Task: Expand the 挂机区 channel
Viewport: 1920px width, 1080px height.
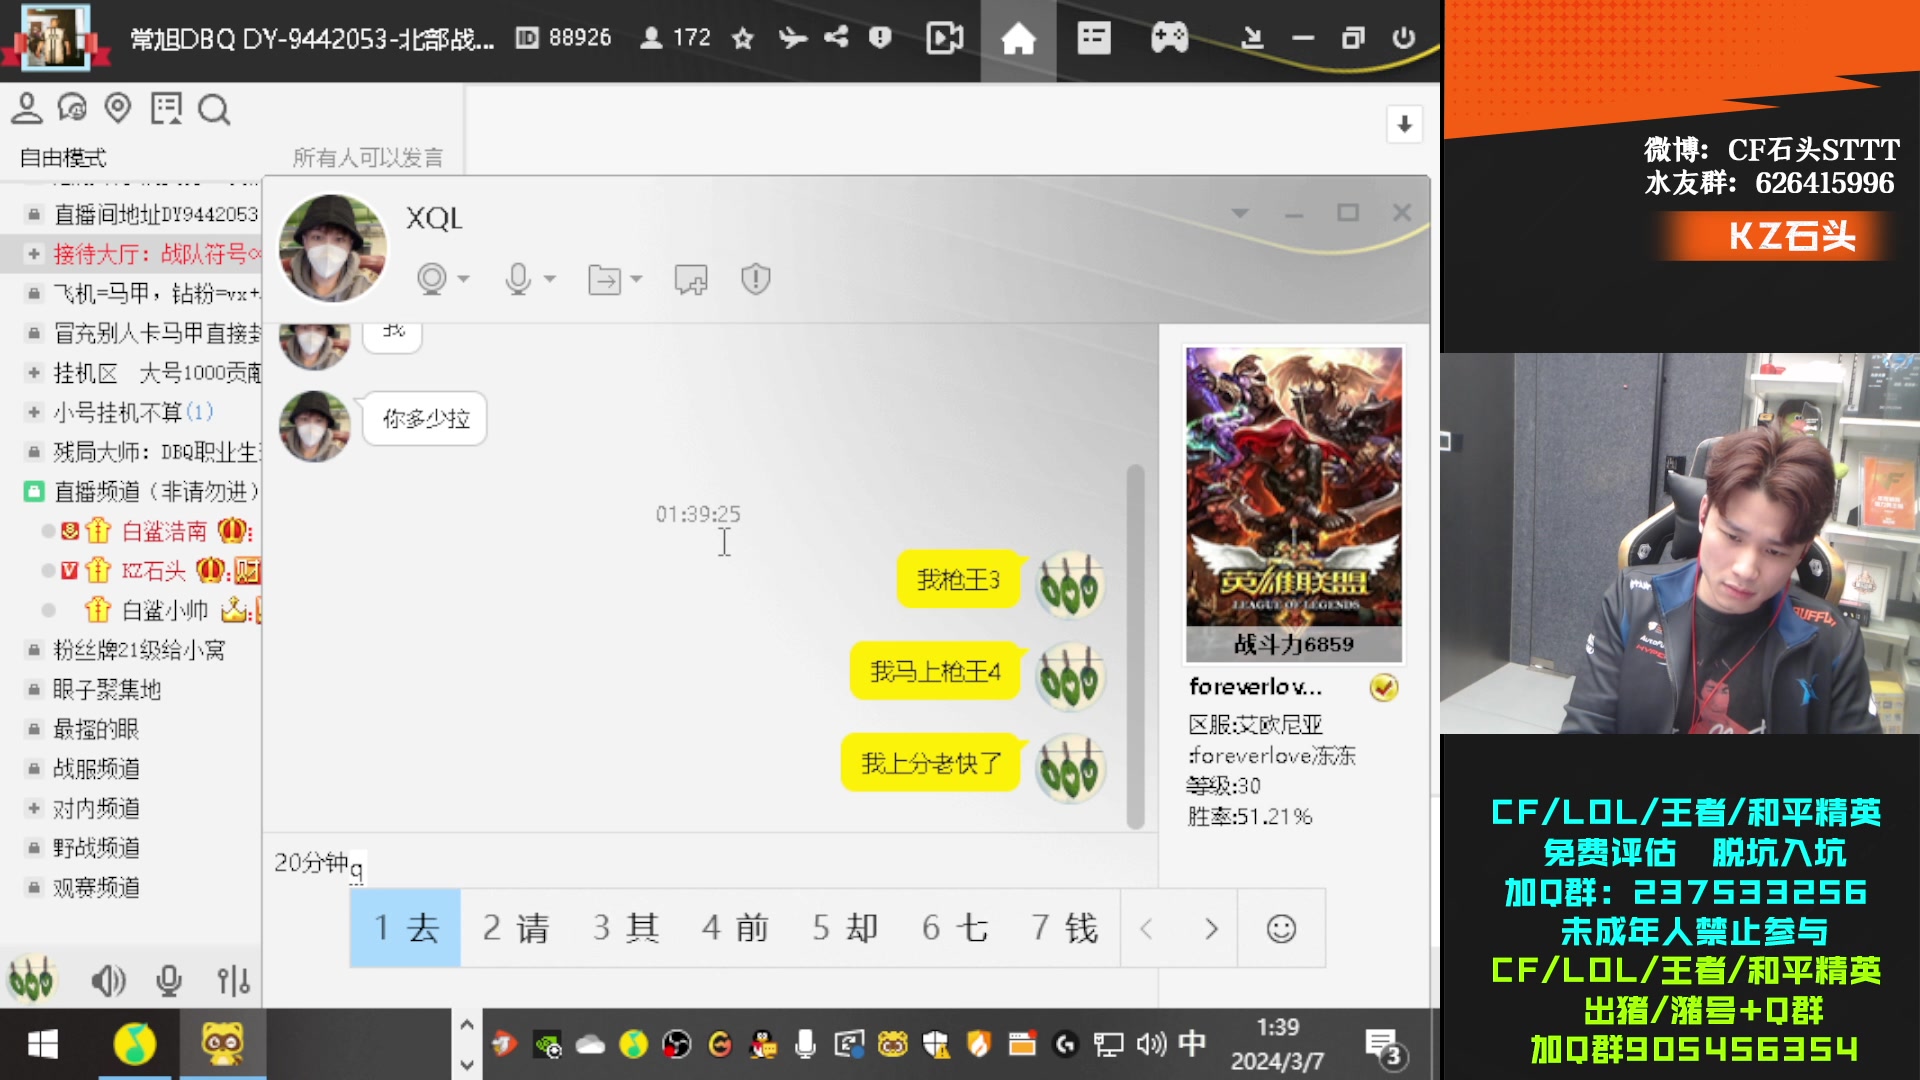Action: point(34,373)
